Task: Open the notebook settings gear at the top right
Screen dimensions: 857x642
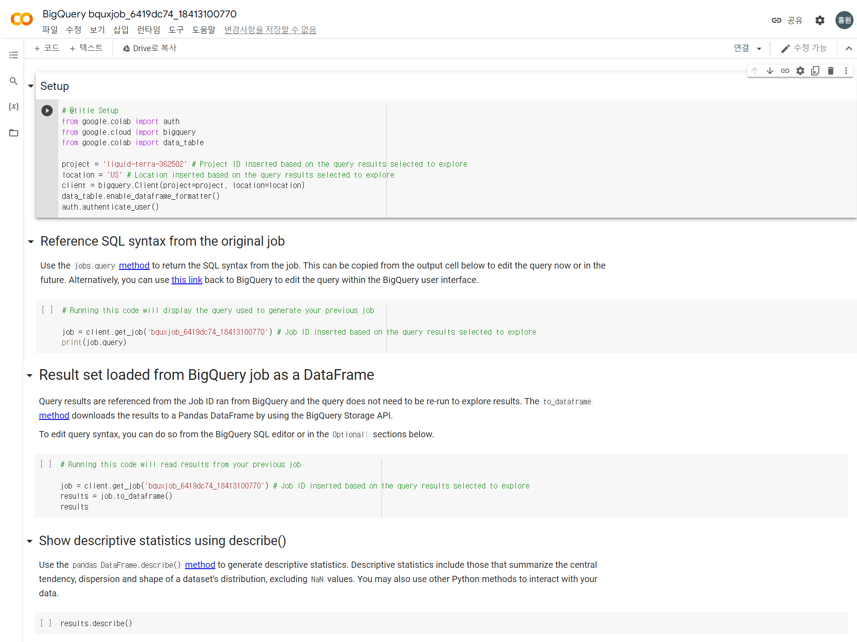Action: pyautogui.click(x=820, y=20)
